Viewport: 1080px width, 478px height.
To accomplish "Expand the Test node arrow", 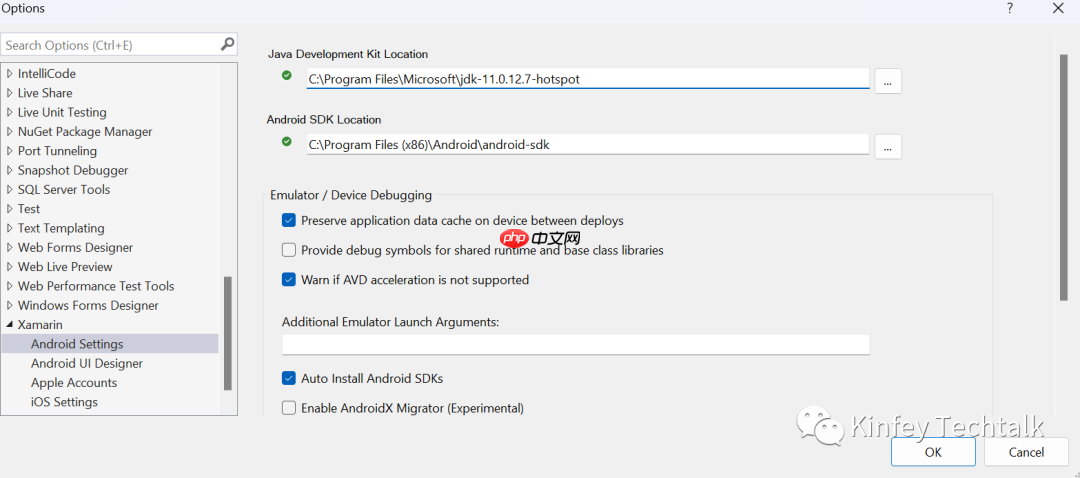I will point(10,209).
